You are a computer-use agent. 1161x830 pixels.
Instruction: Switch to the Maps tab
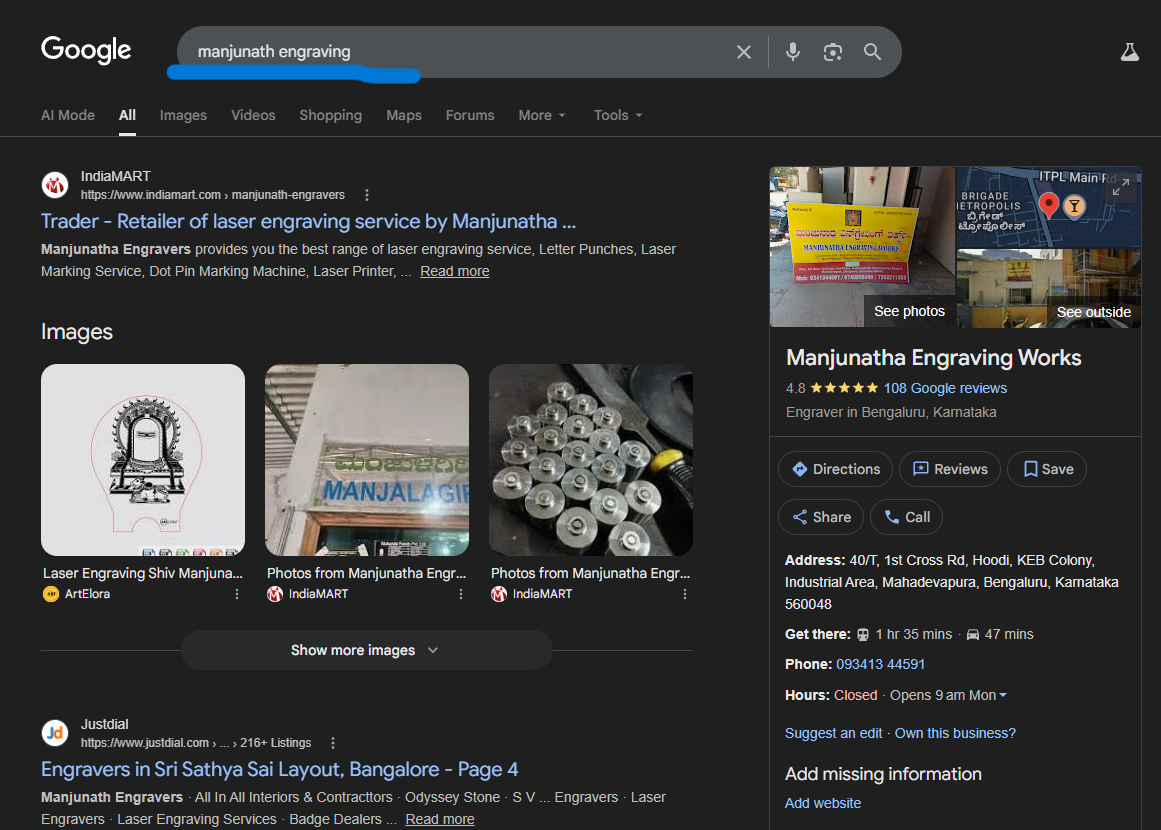coord(404,115)
